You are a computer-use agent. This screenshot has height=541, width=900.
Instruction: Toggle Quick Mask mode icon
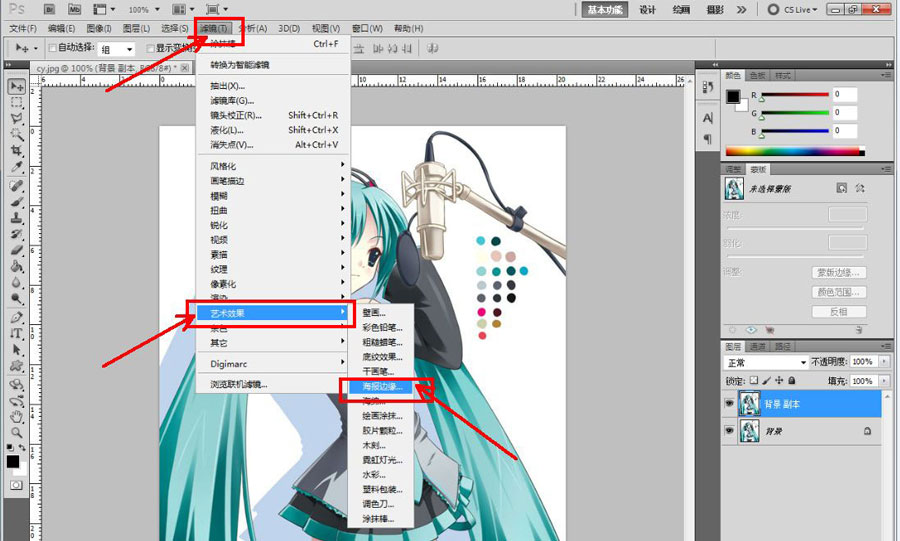pyautogui.click(x=16, y=485)
